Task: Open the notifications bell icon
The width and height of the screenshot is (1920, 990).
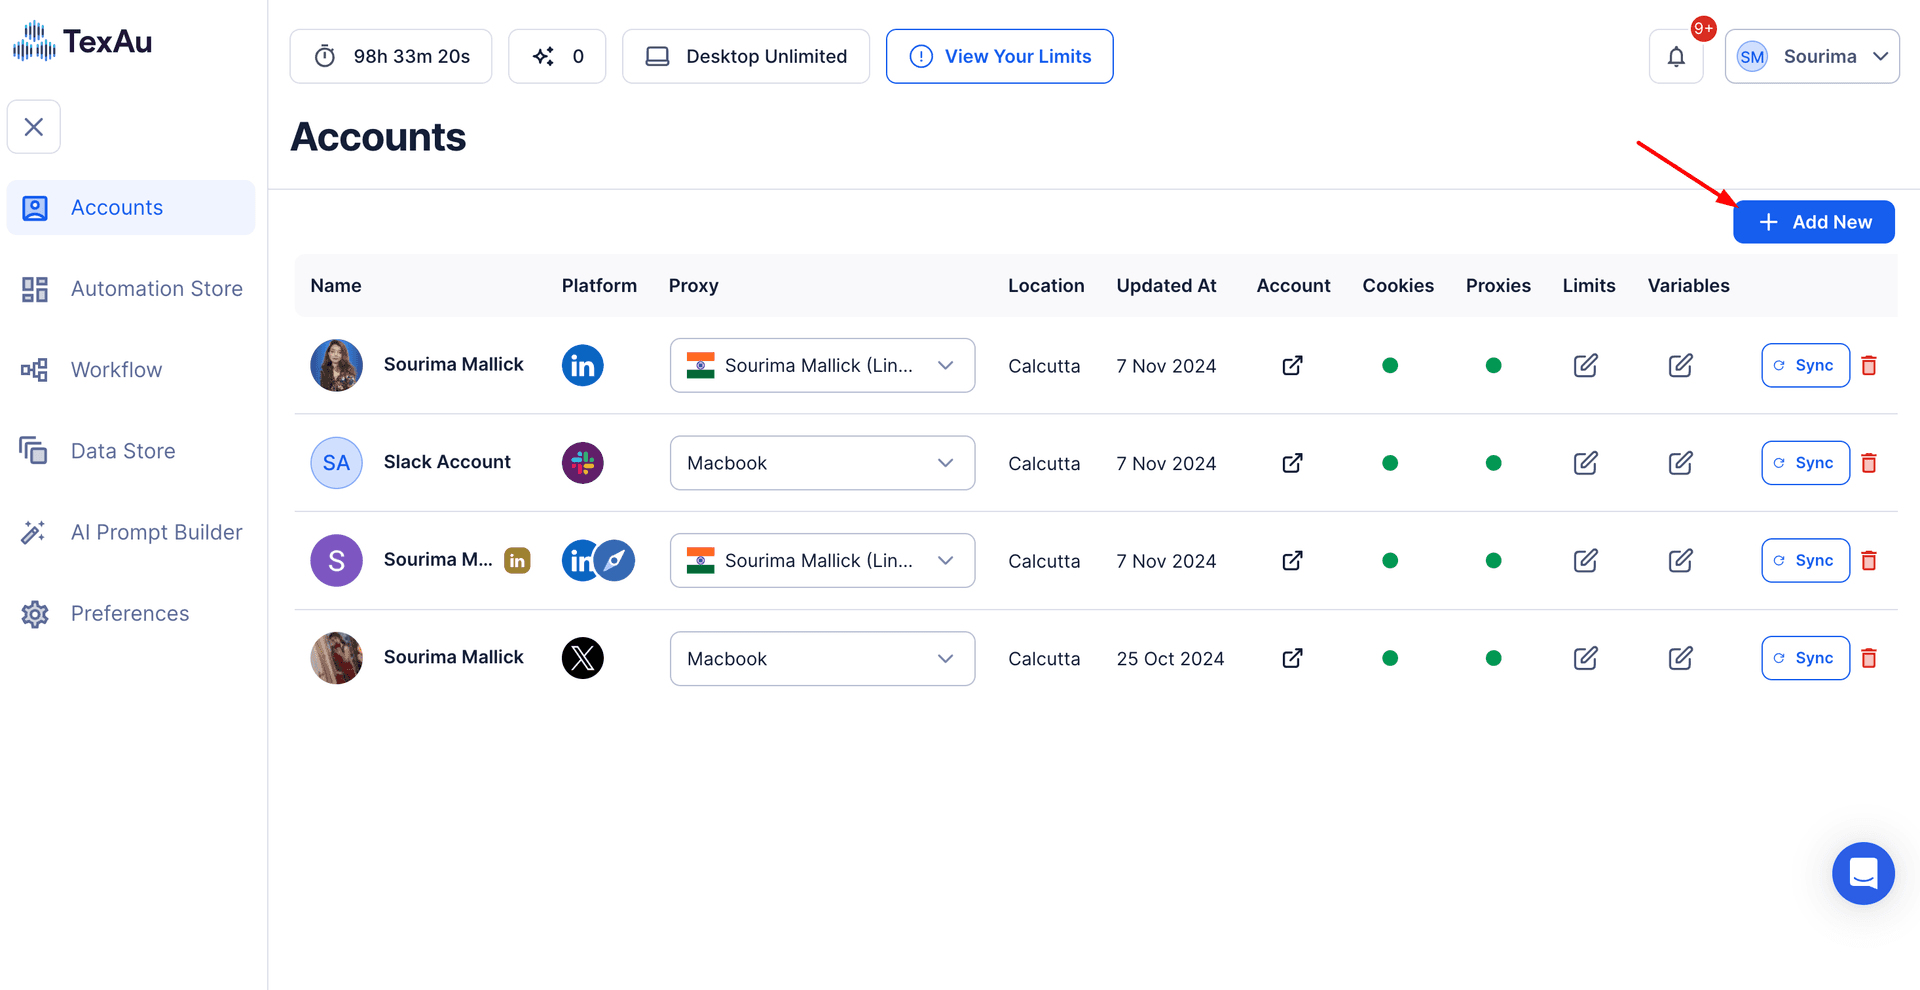Action: (x=1676, y=57)
